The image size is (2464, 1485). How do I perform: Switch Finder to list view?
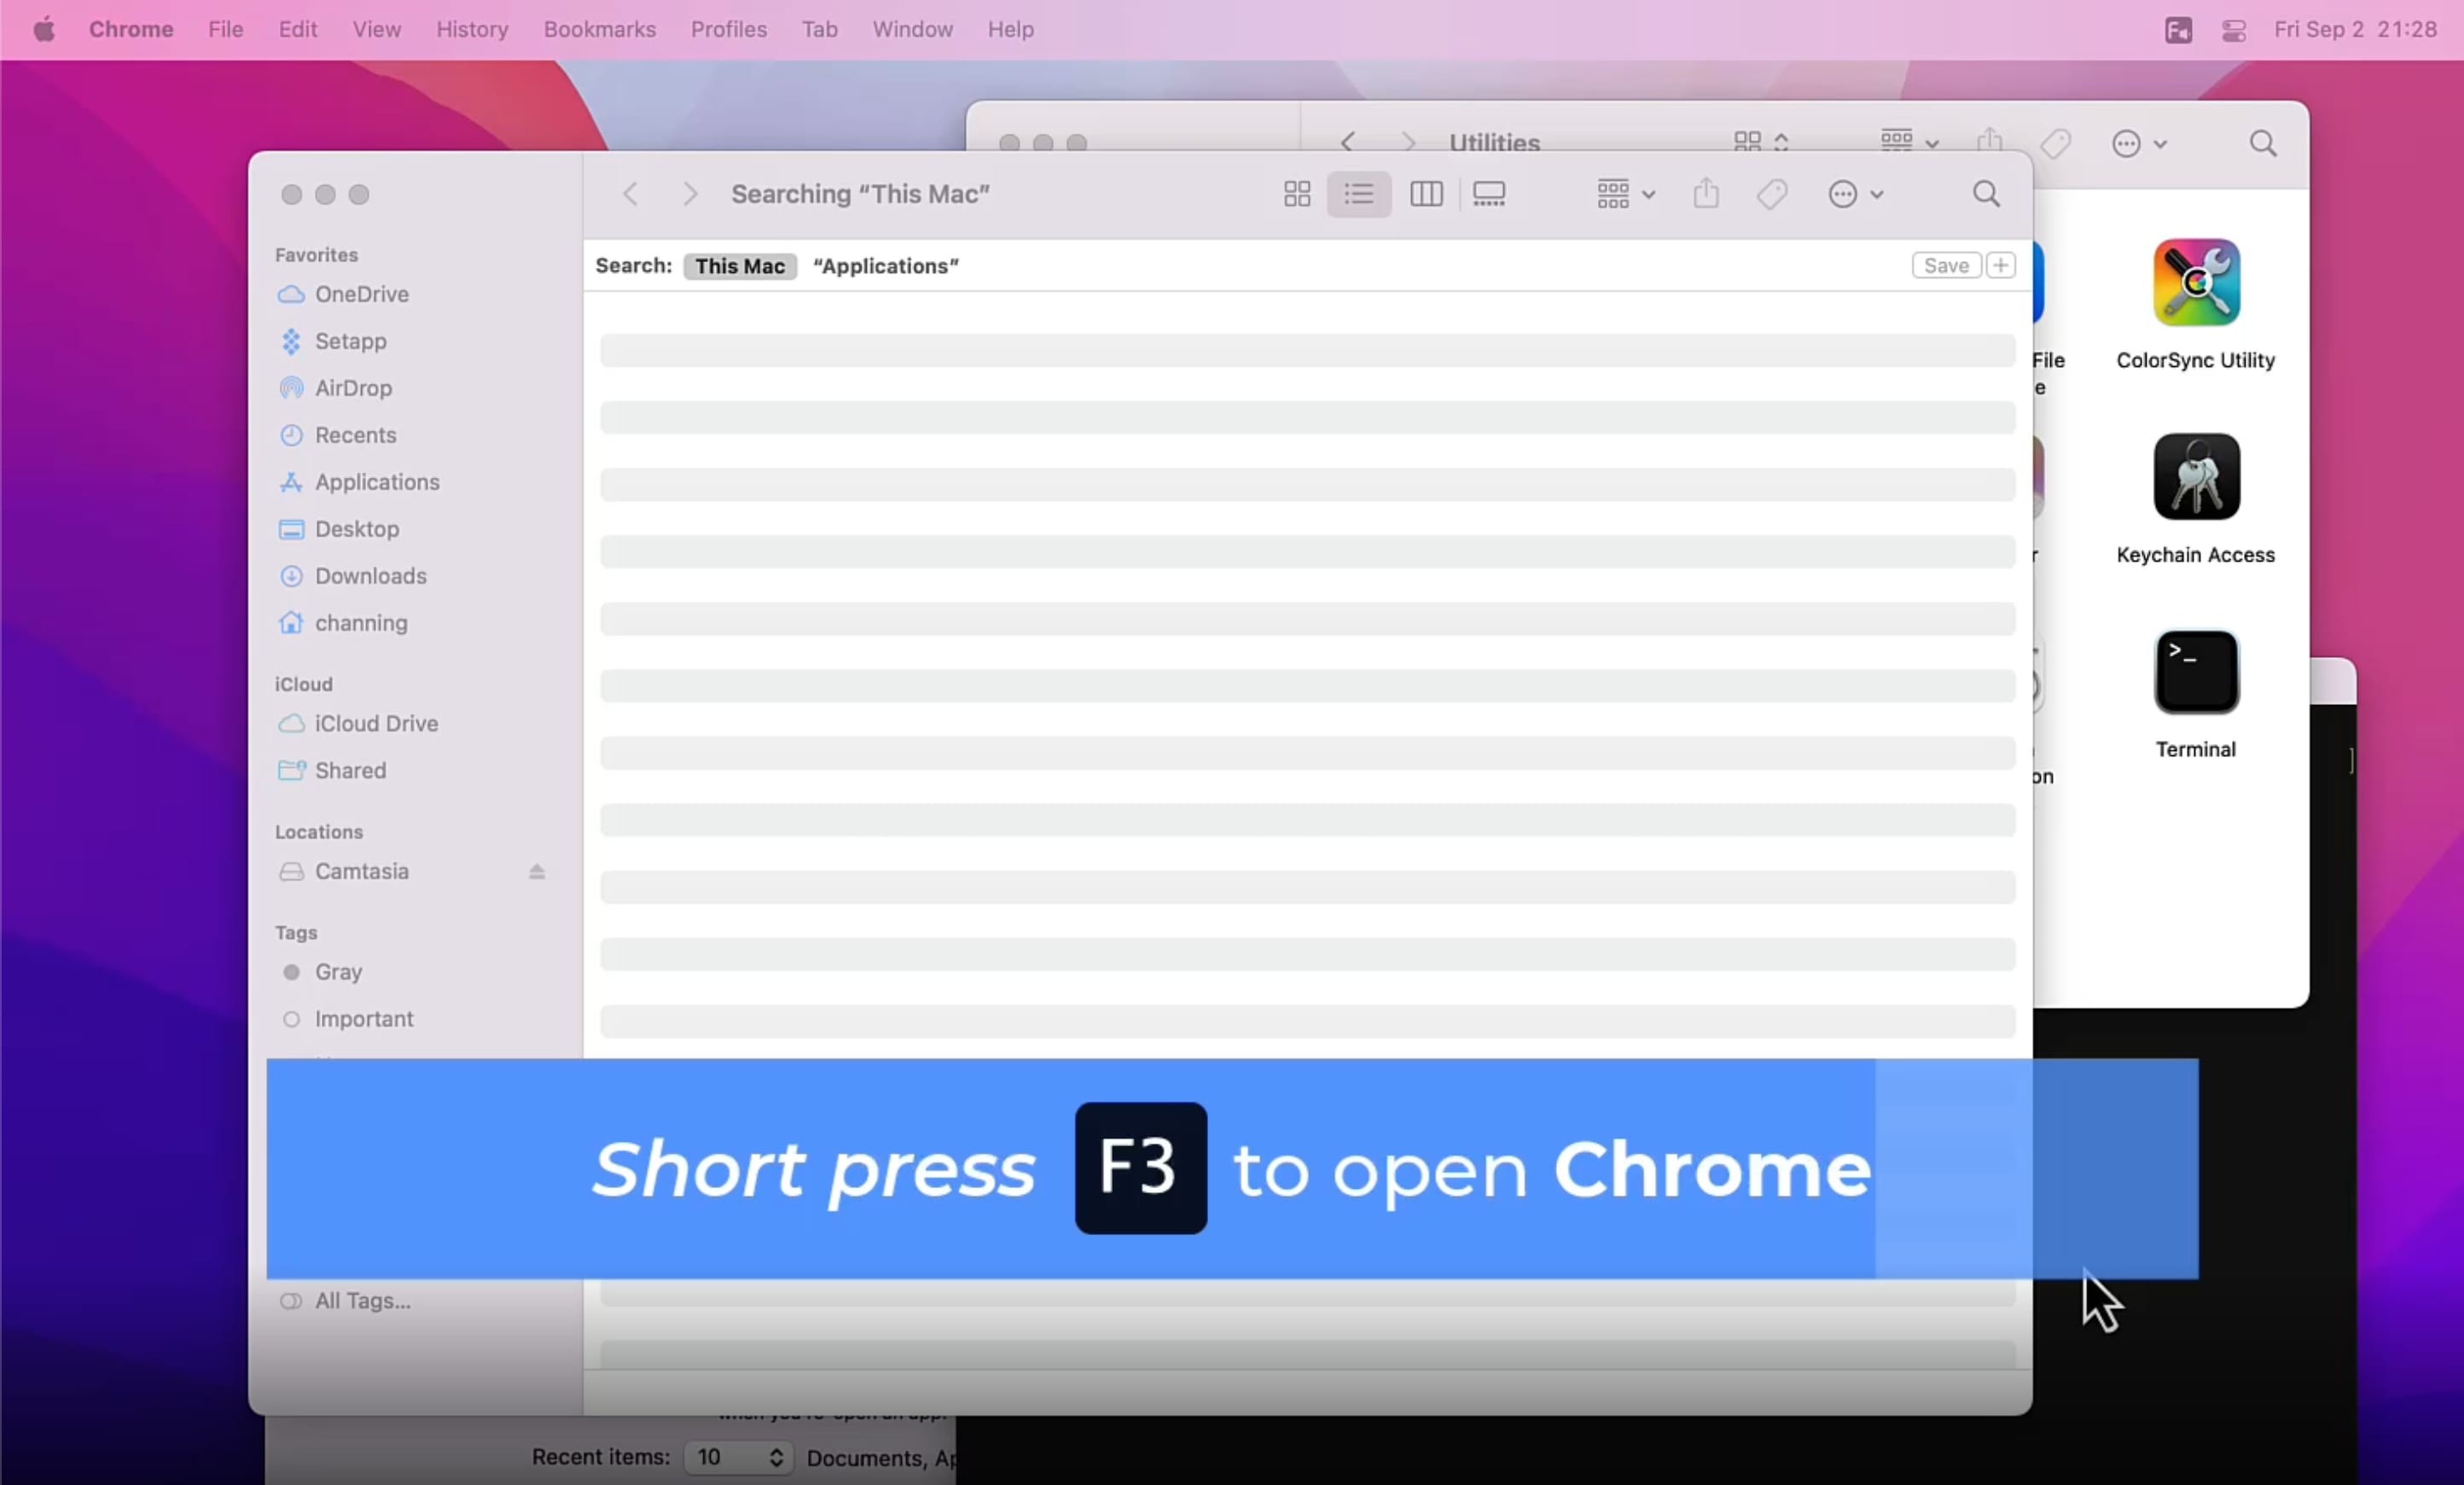pos(1358,194)
